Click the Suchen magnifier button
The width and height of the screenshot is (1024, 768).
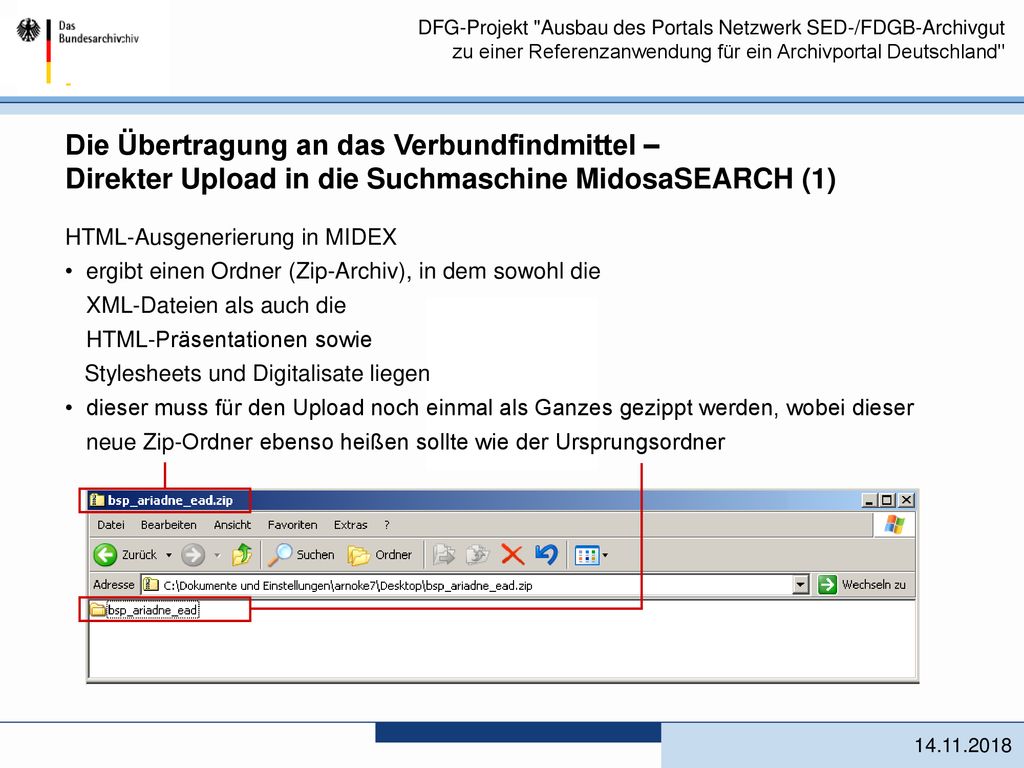coord(300,554)
